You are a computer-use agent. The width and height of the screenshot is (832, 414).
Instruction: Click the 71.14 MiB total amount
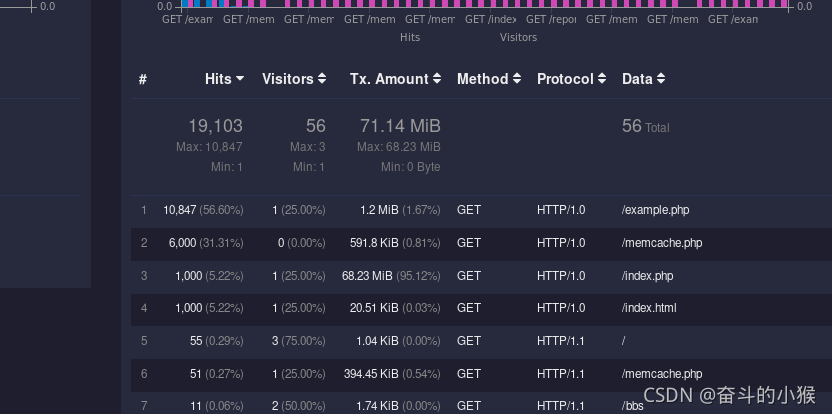tap(400, 126)
